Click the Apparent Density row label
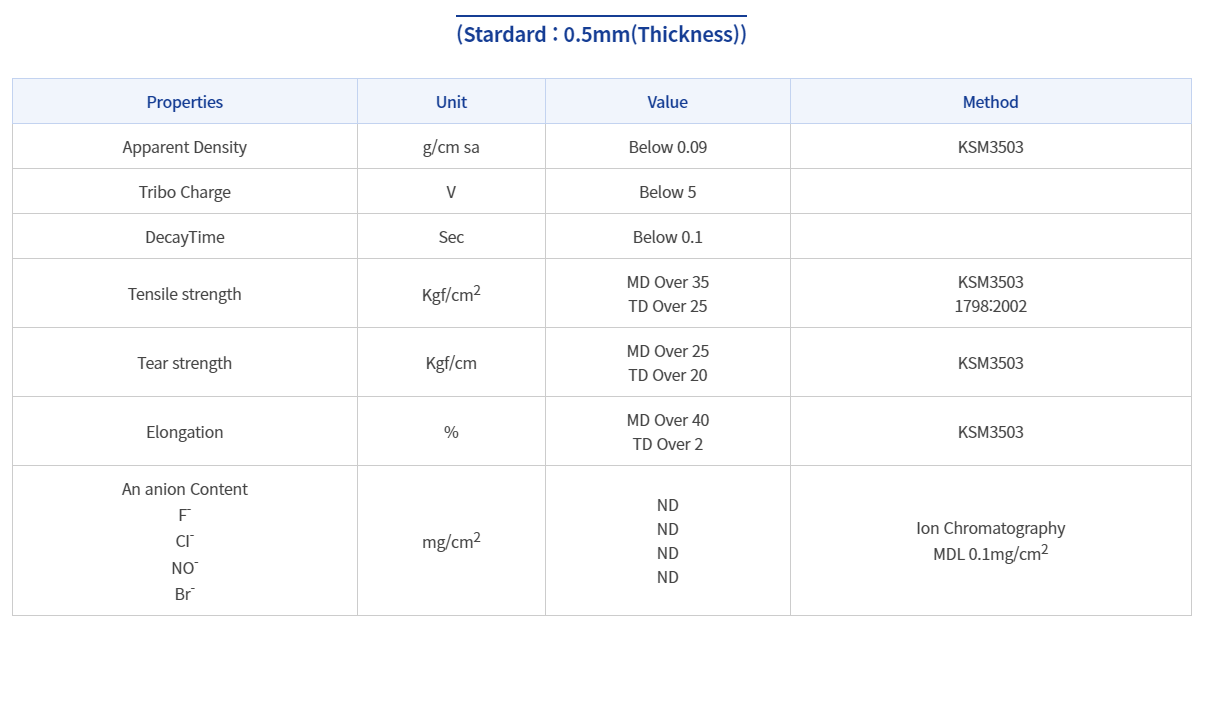This screenshot has width=1205, height=728. click(x=185, y=147)
